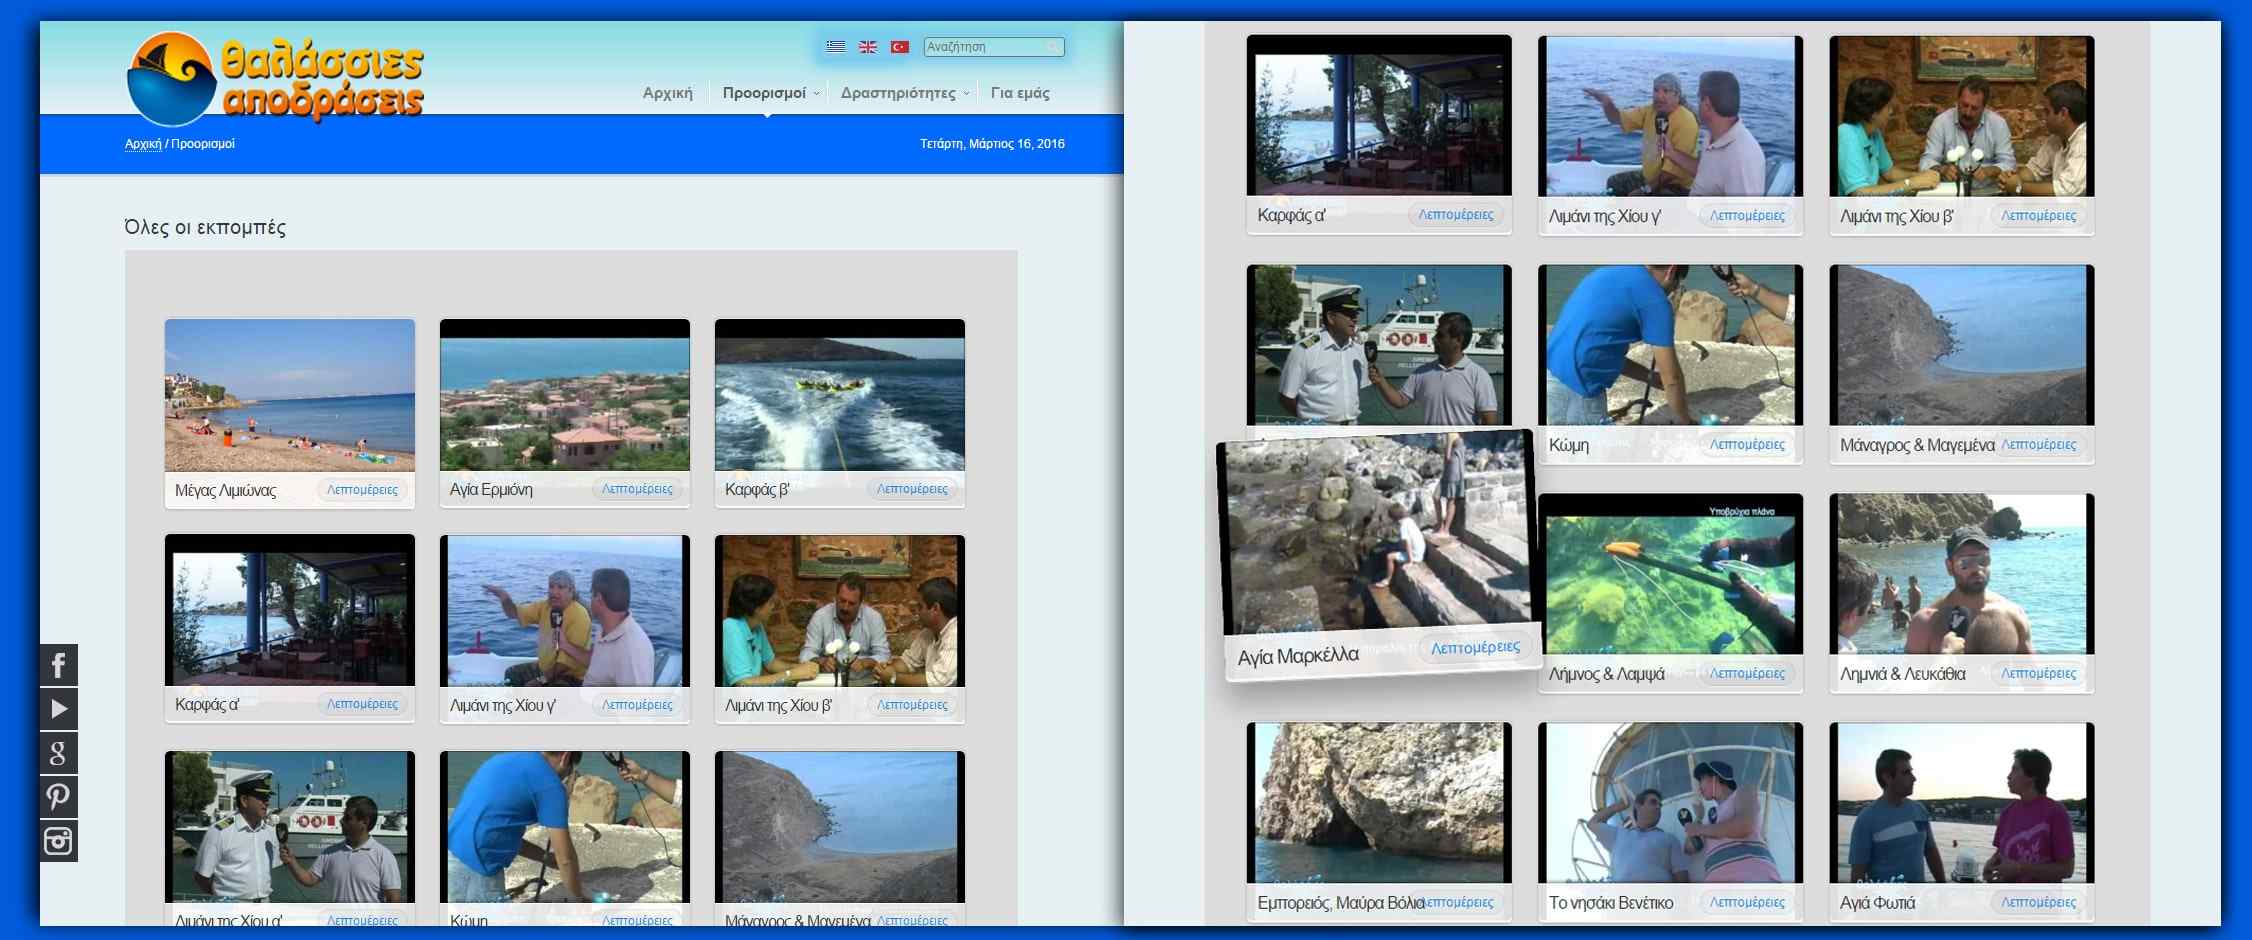The width and height of the screenshot is (2252, 940).
Task: Select the English UK flag icon
Action: point(868,47)
